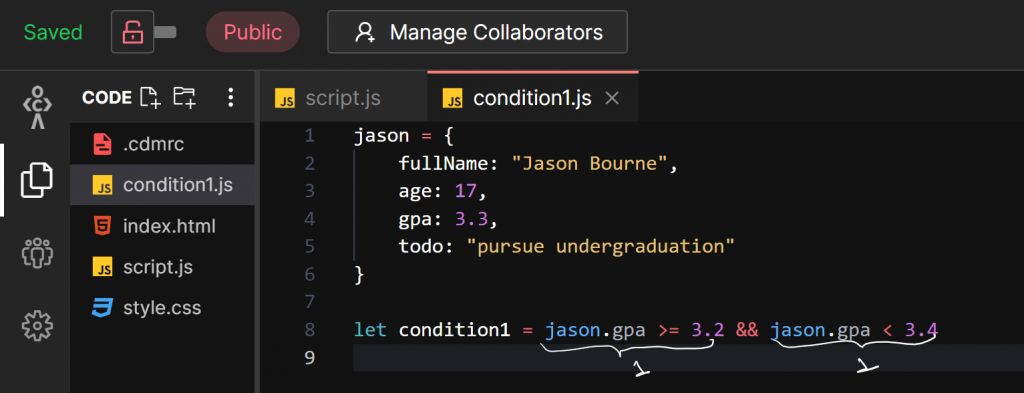
Task: Select condition1.js in file list
Action: click(162, 185)
